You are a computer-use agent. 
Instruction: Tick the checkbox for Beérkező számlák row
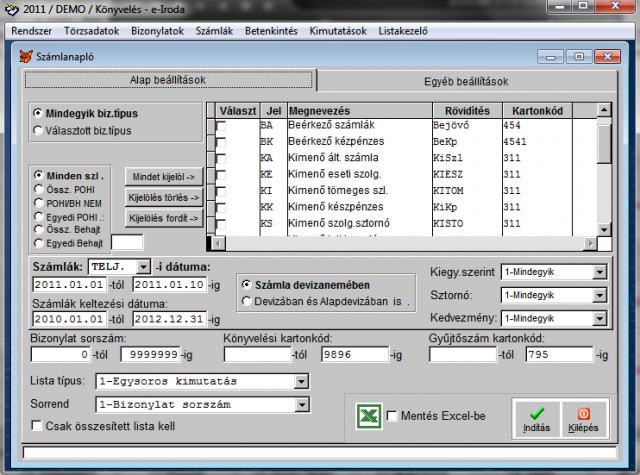pos(220,127)
